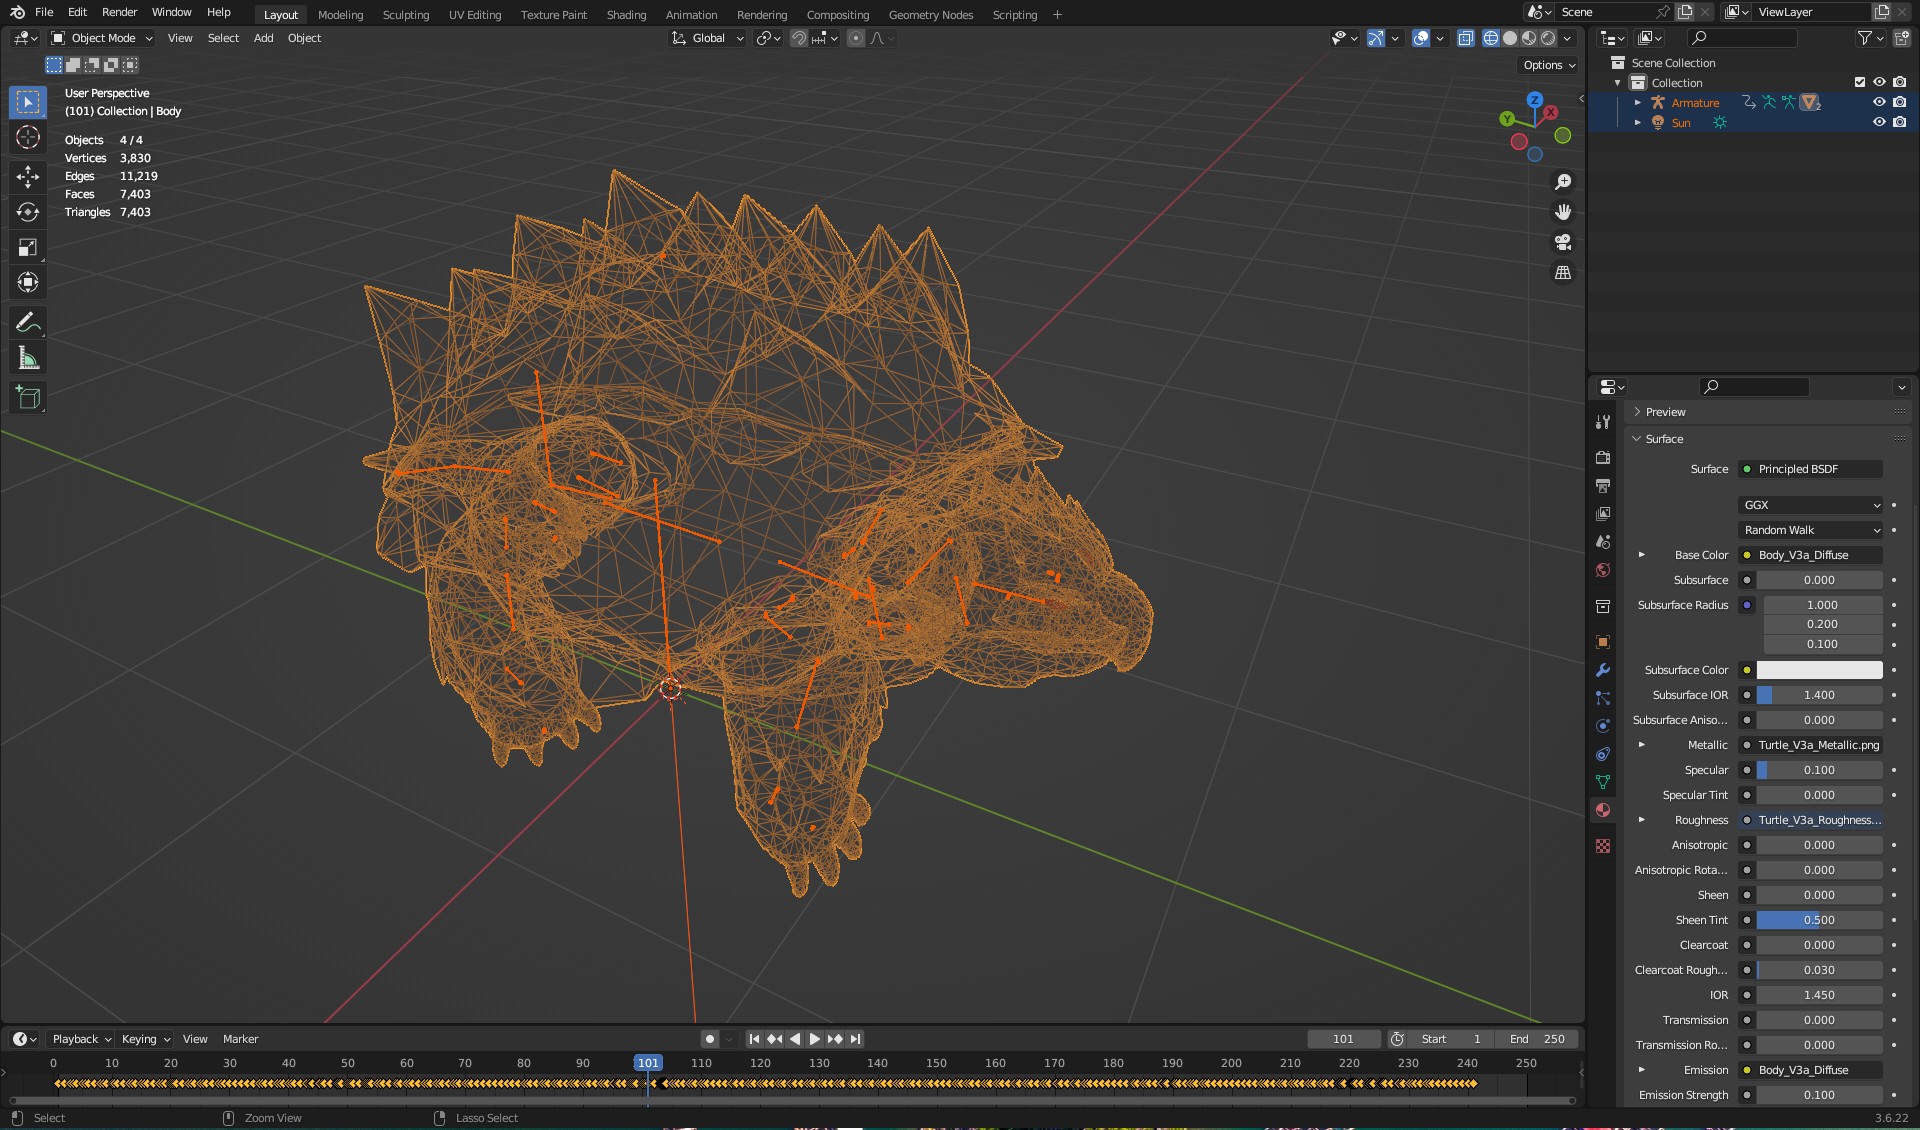Select the Measure tool
This screenshot has width=1920, height=1130.
[28, 358]
